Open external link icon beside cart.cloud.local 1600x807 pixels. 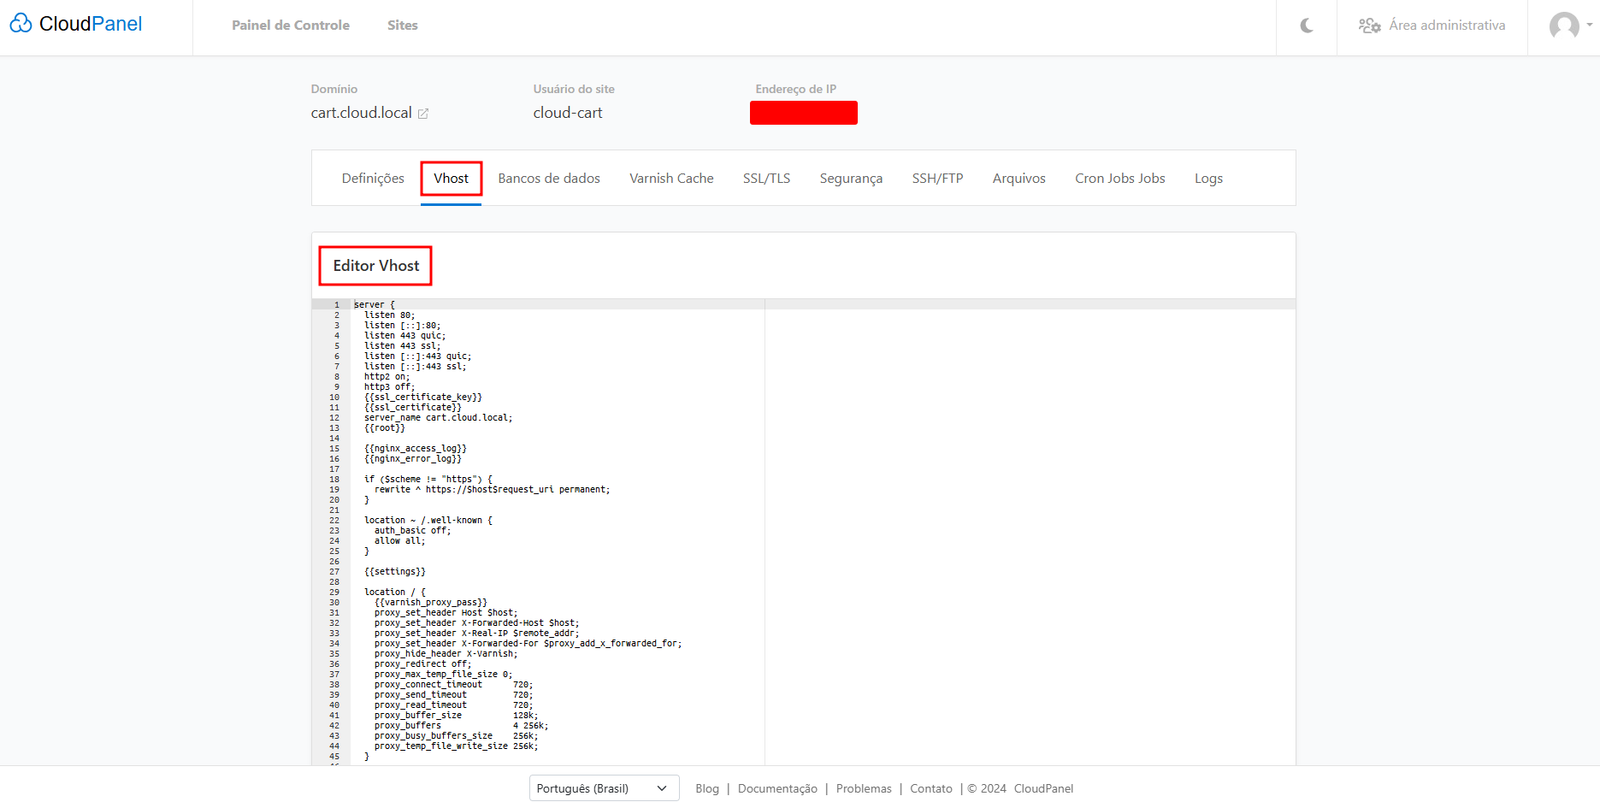423,114
